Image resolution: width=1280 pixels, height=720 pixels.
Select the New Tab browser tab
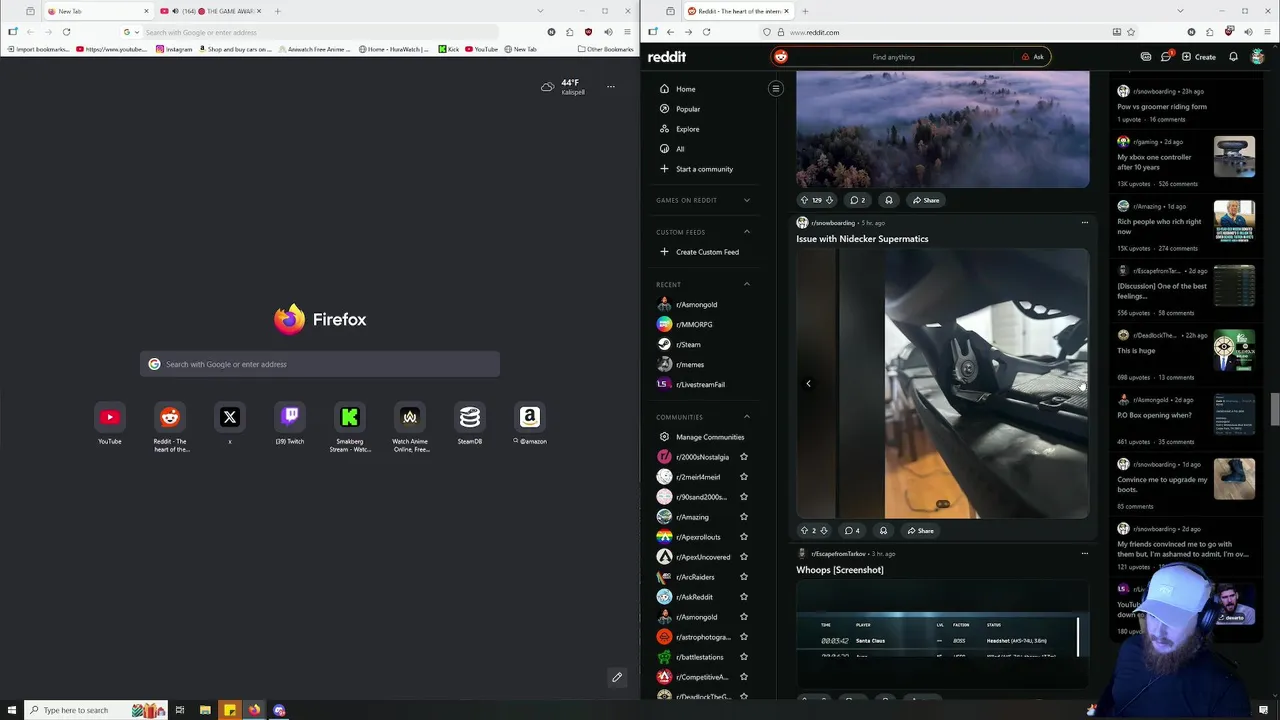[98, 11]
